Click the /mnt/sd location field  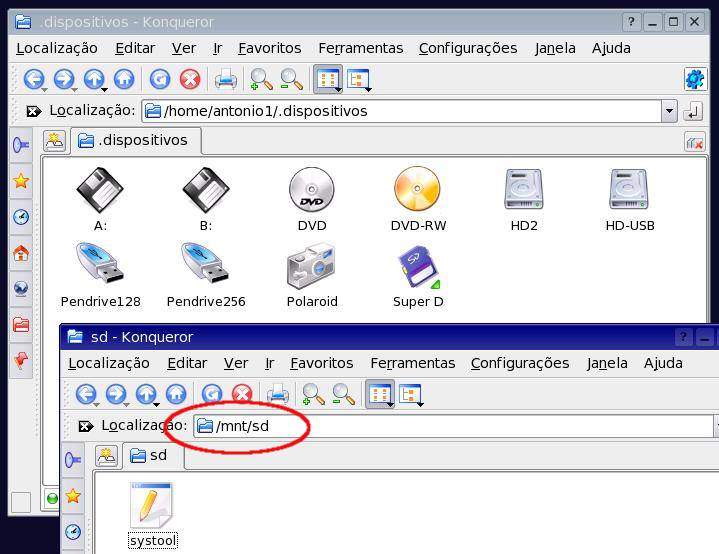[450, 426]
